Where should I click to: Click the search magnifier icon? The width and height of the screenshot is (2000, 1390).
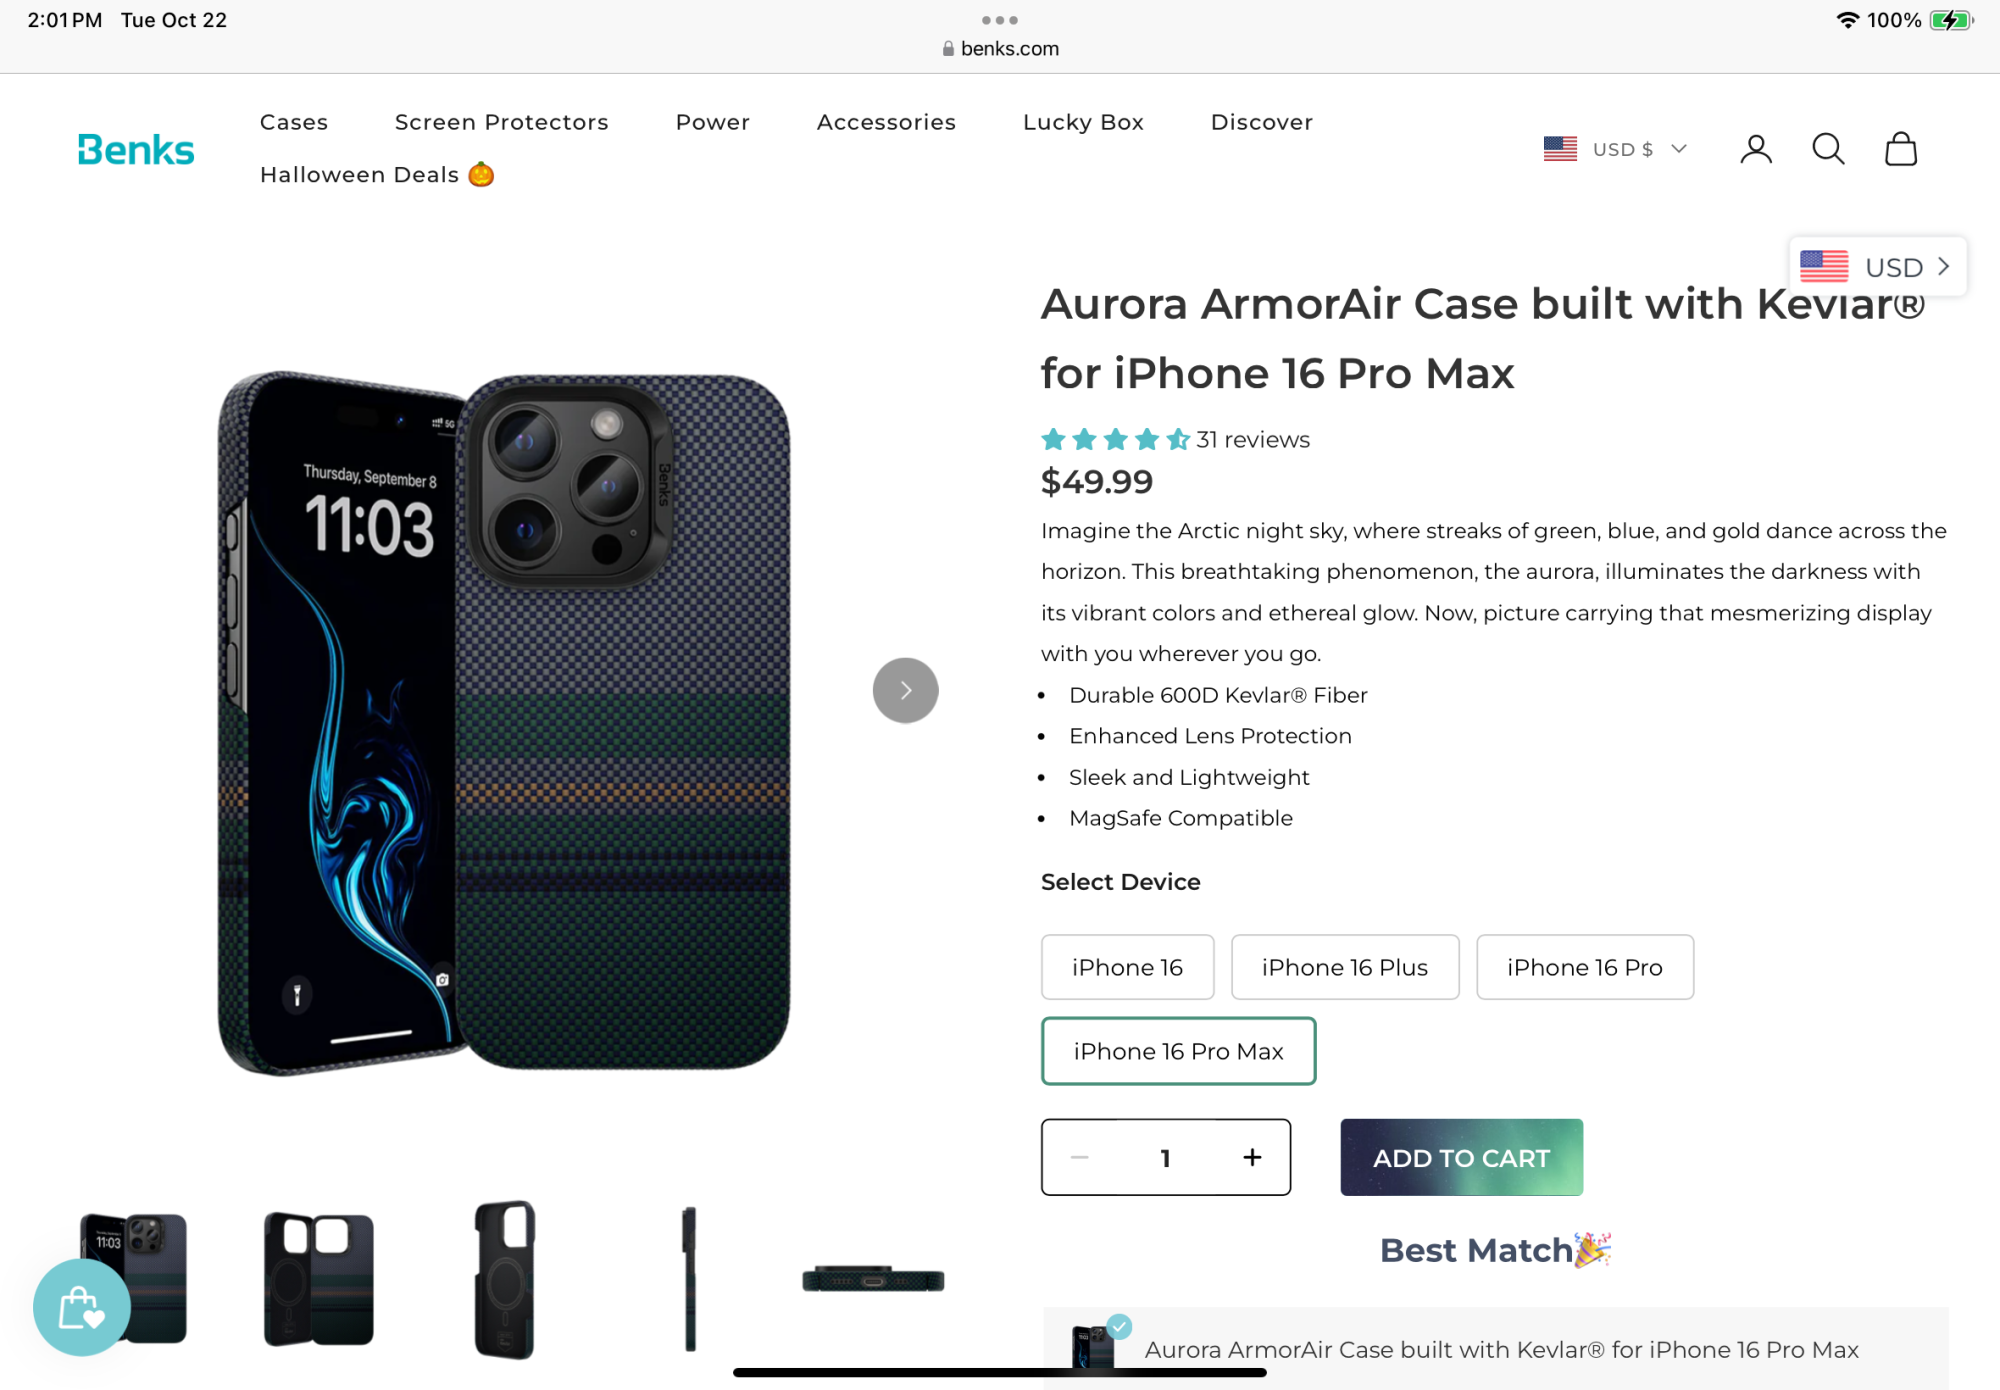(x=1828, y=149)
